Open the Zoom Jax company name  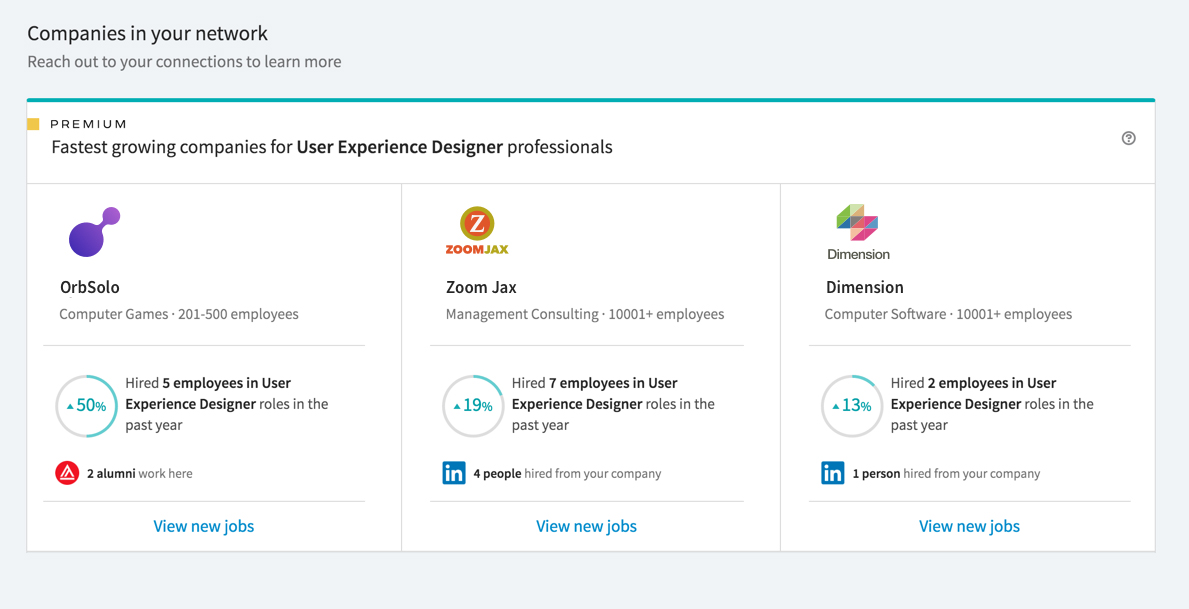click(482, 287)
